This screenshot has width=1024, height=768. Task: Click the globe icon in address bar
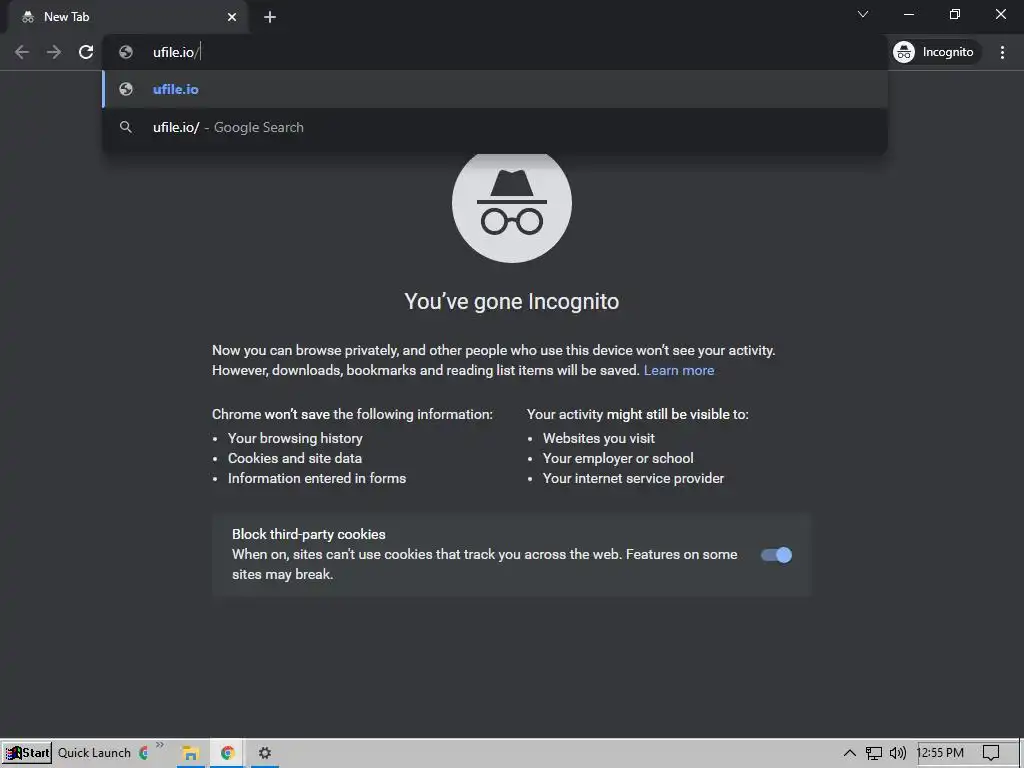coord(126,52)
